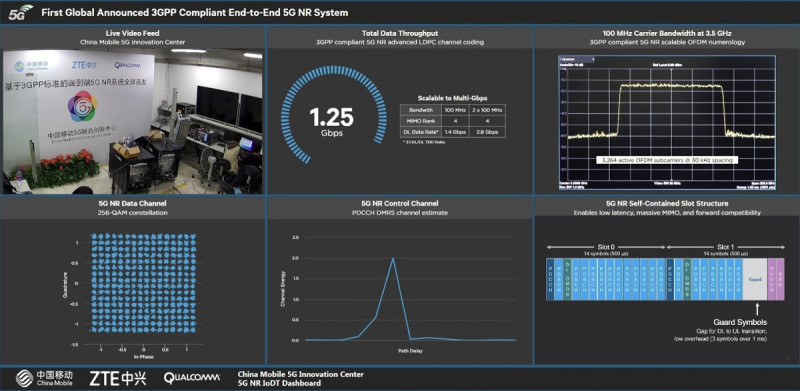Click the ZTE logo on the video backdrop
The height and width of the screenshot is (391, 800).
tap(83, 65)
